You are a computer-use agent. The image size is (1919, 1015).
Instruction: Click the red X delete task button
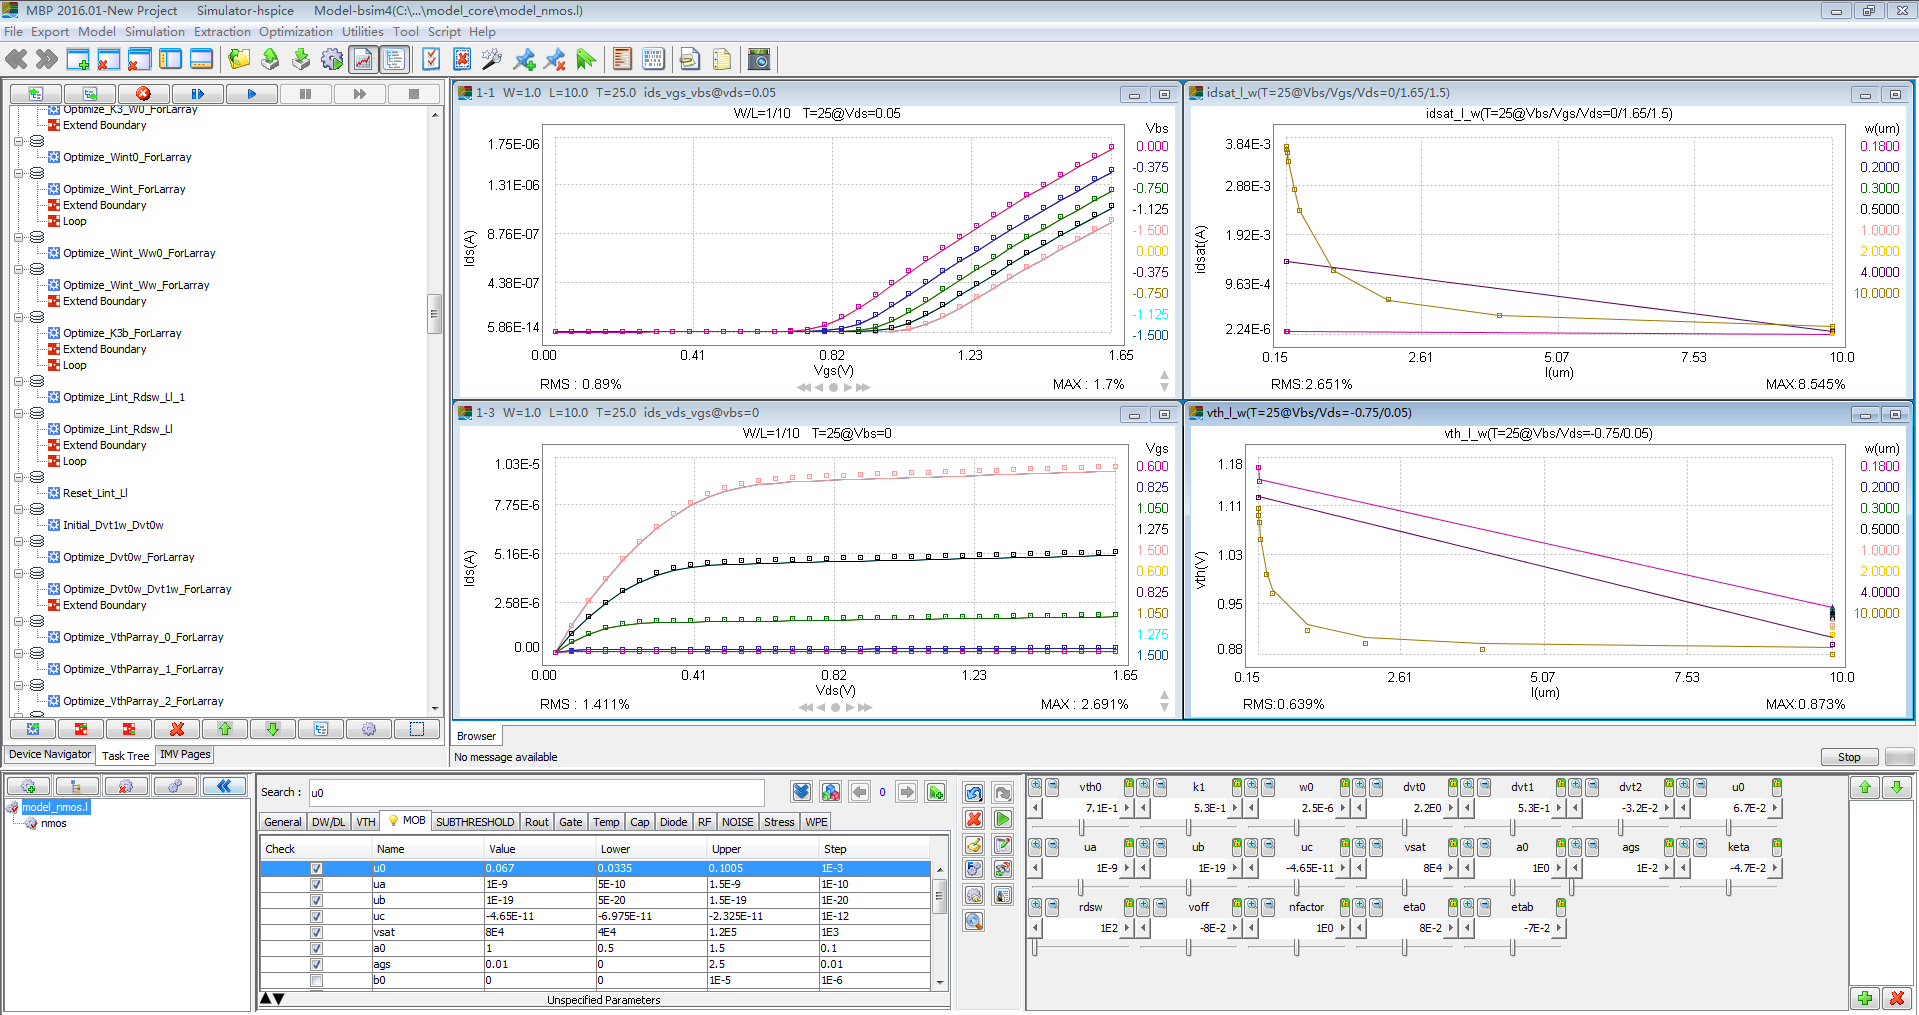(177, 729)
